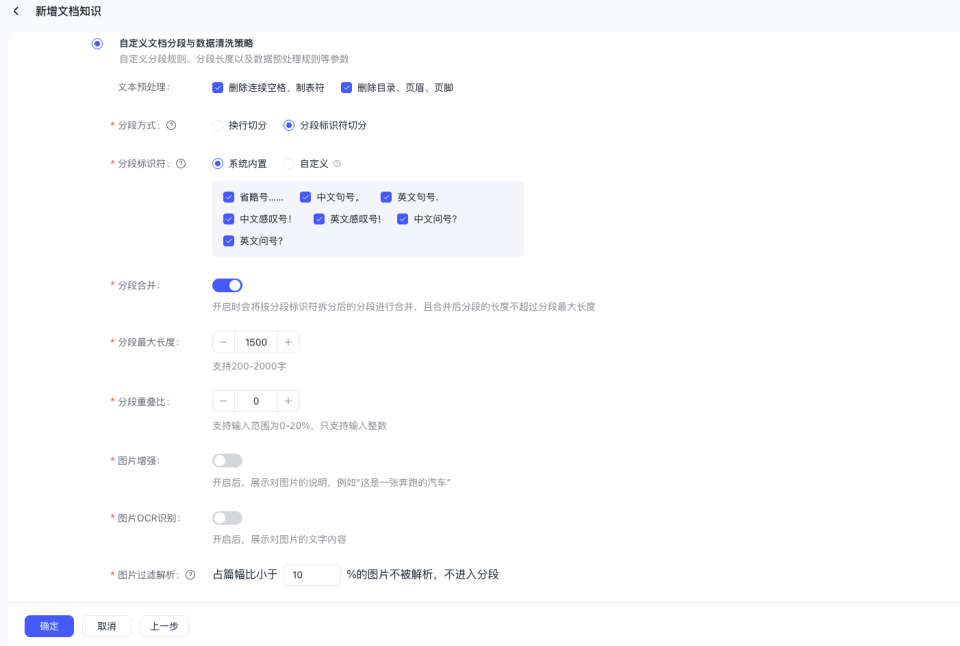Open the help icon next to 分段标识符
960x646 pixels.
tap(181, 163)
